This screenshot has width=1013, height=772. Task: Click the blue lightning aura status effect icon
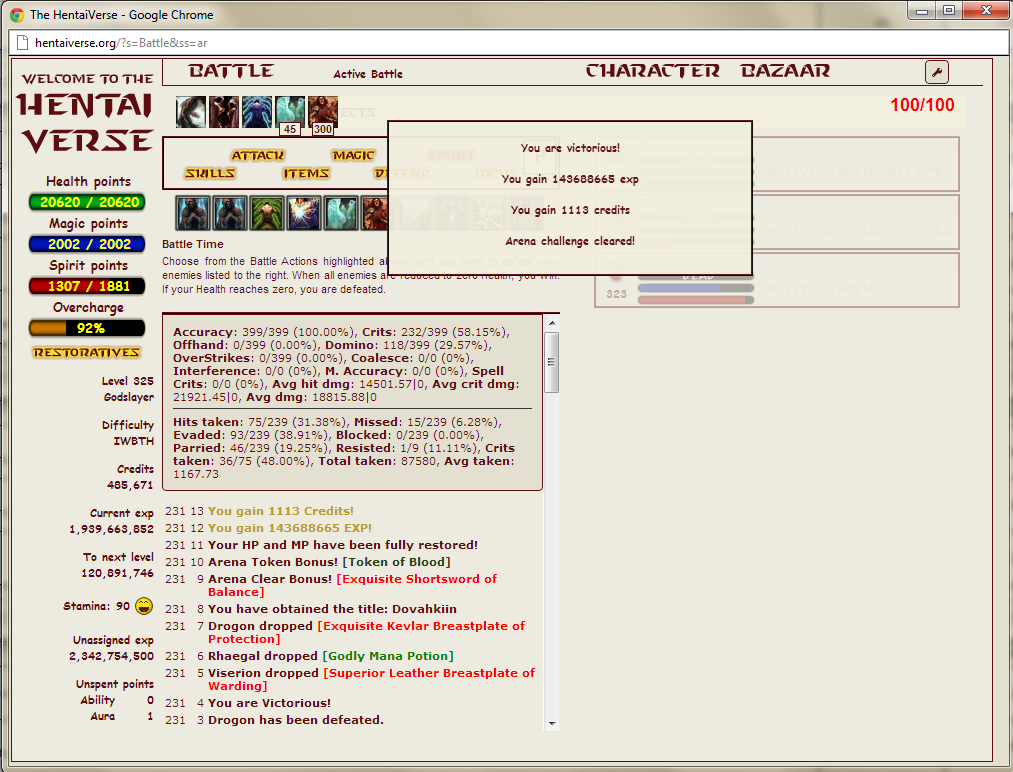256,112
